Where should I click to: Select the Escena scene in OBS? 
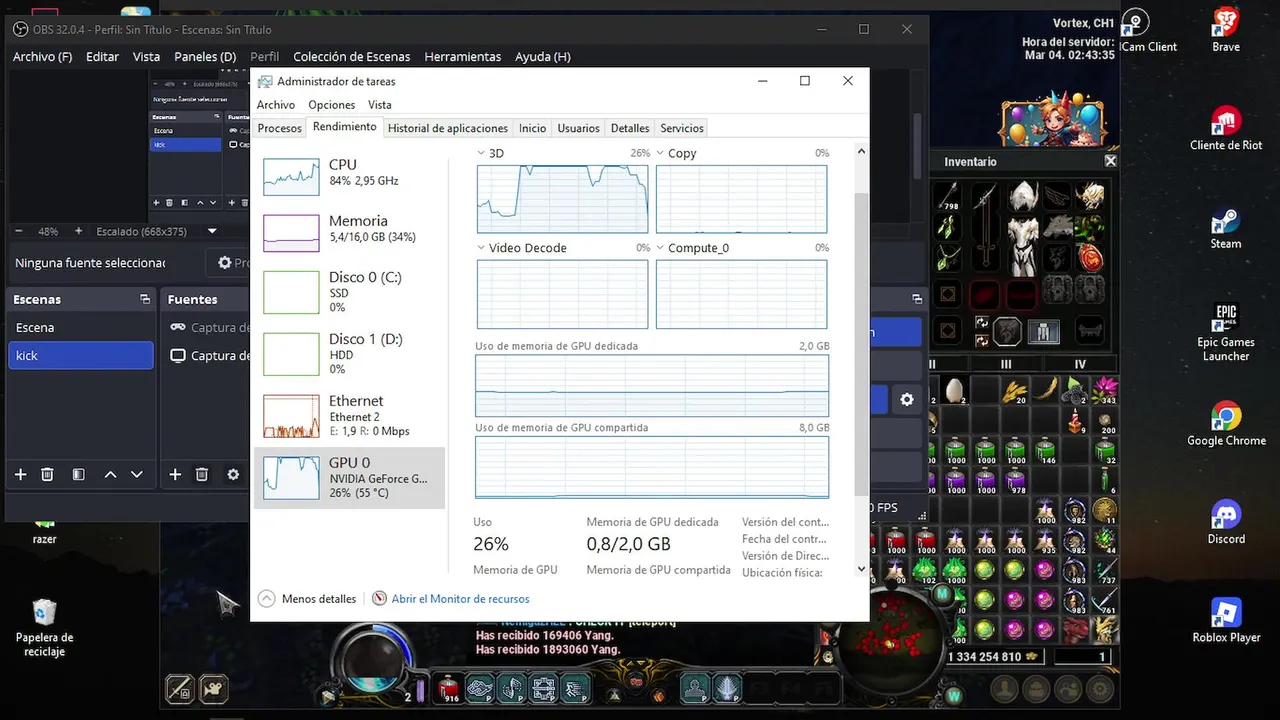81,327
